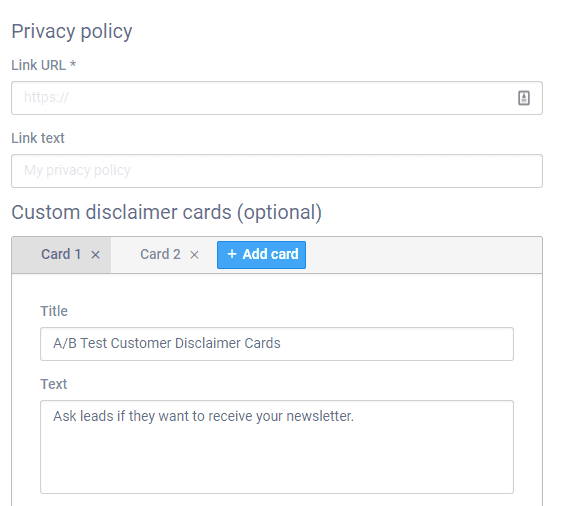Click empty tab strip area right of Add card
This screenshot has width=561, height=506.
click(x=424, y=255)
